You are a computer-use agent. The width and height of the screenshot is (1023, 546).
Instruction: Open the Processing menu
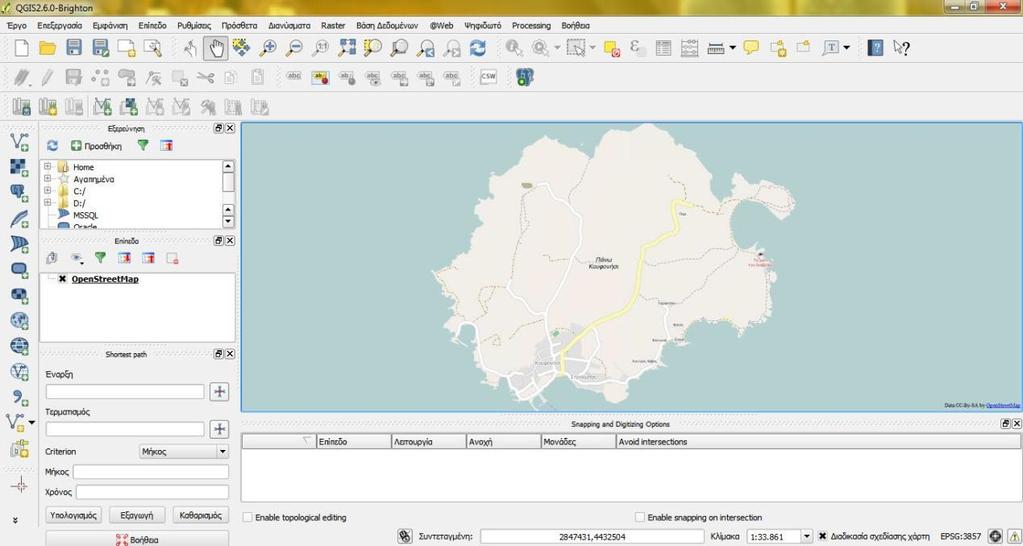pyautogui.click(x=531, y=25)
